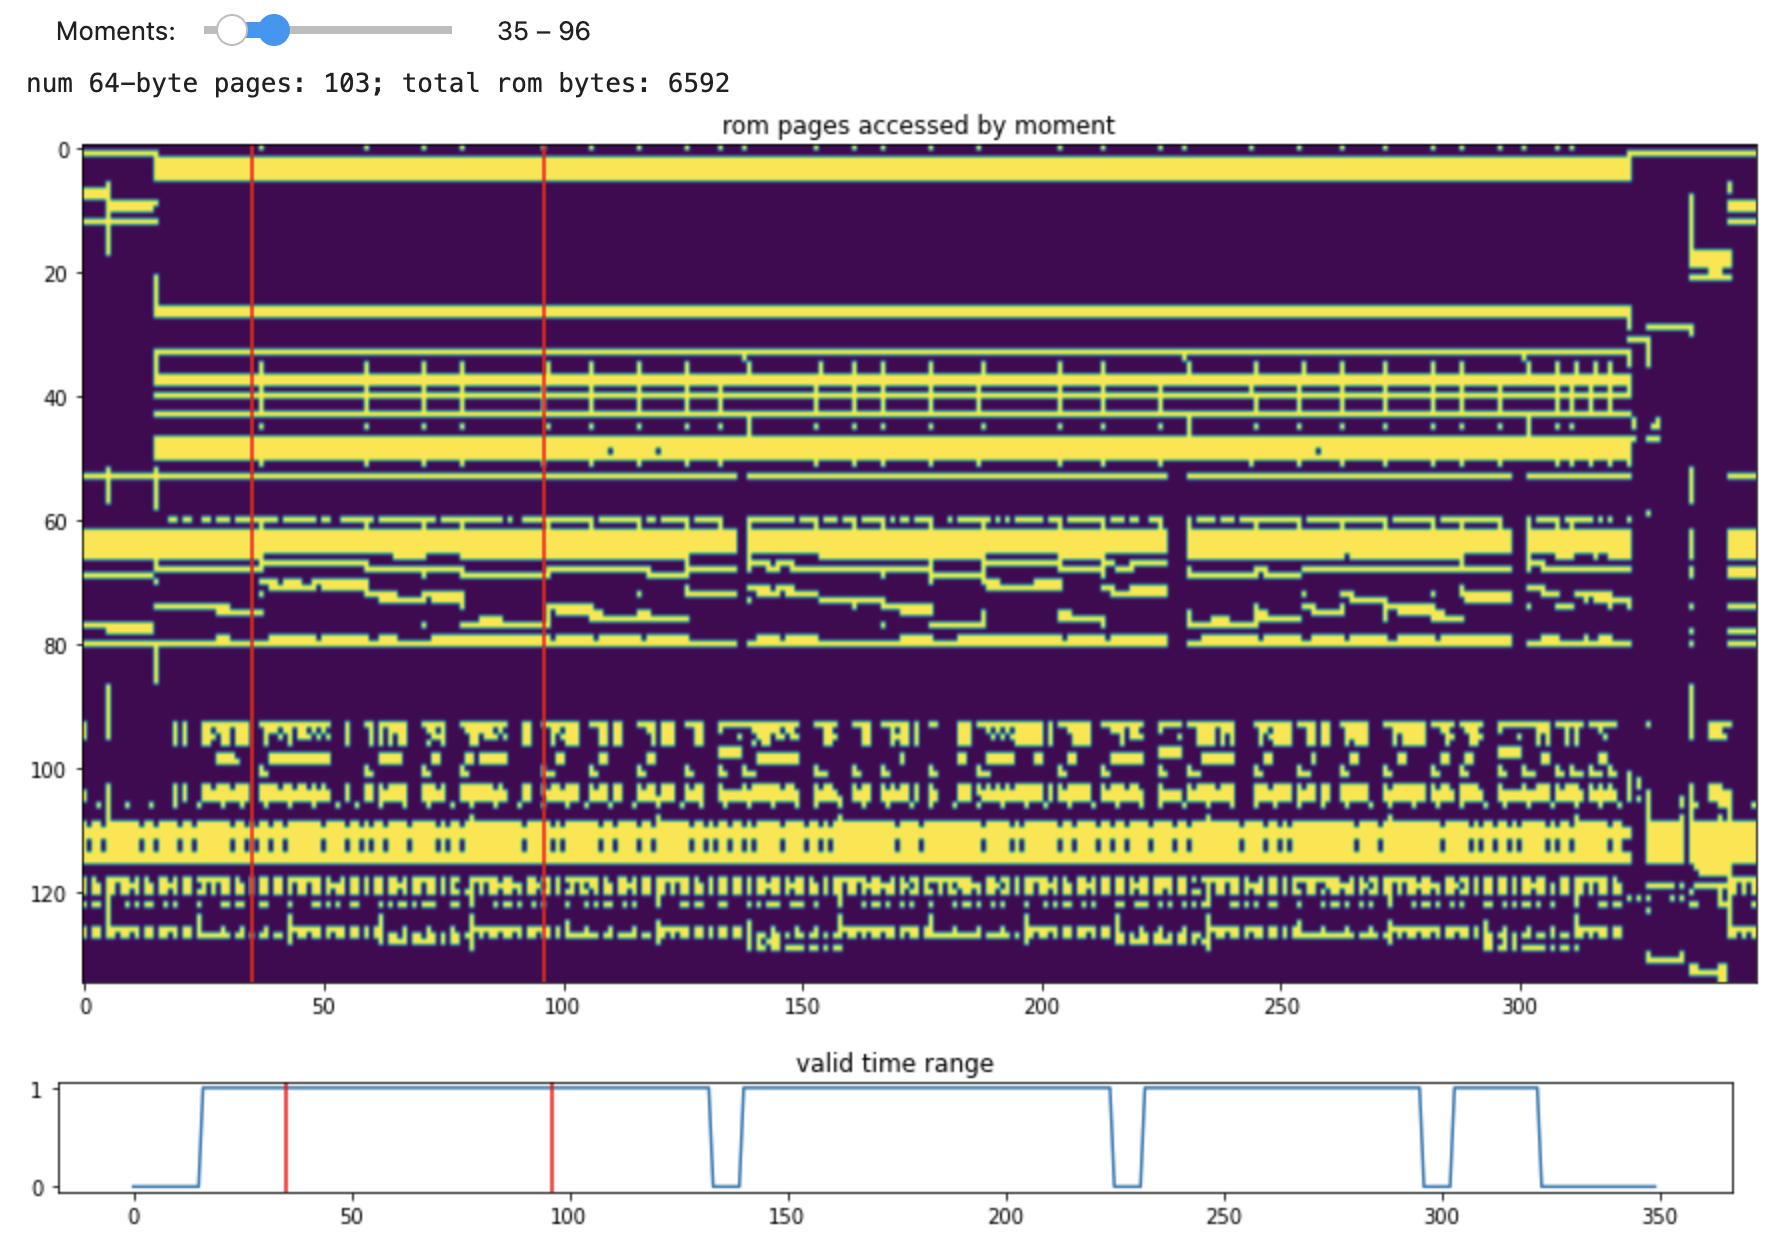Click the blue right handle of Moments slider
Viewport: 1778px width, 1254px height.
[272, 31]
